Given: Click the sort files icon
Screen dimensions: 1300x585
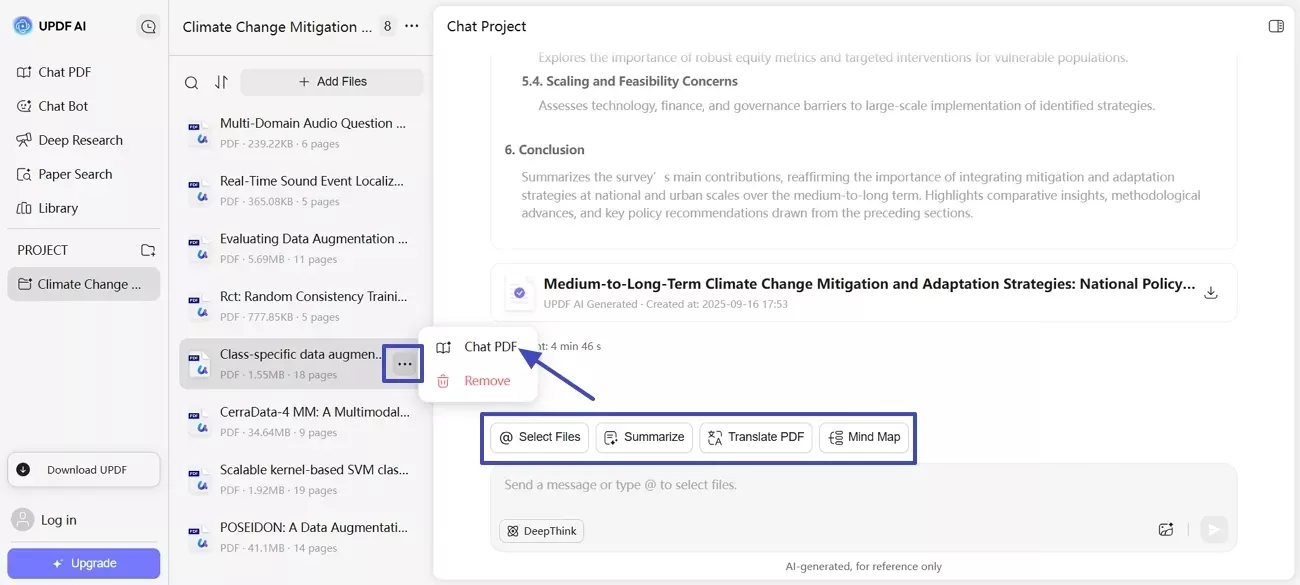Looking at the screenshot, I should [x=222, y=83].
